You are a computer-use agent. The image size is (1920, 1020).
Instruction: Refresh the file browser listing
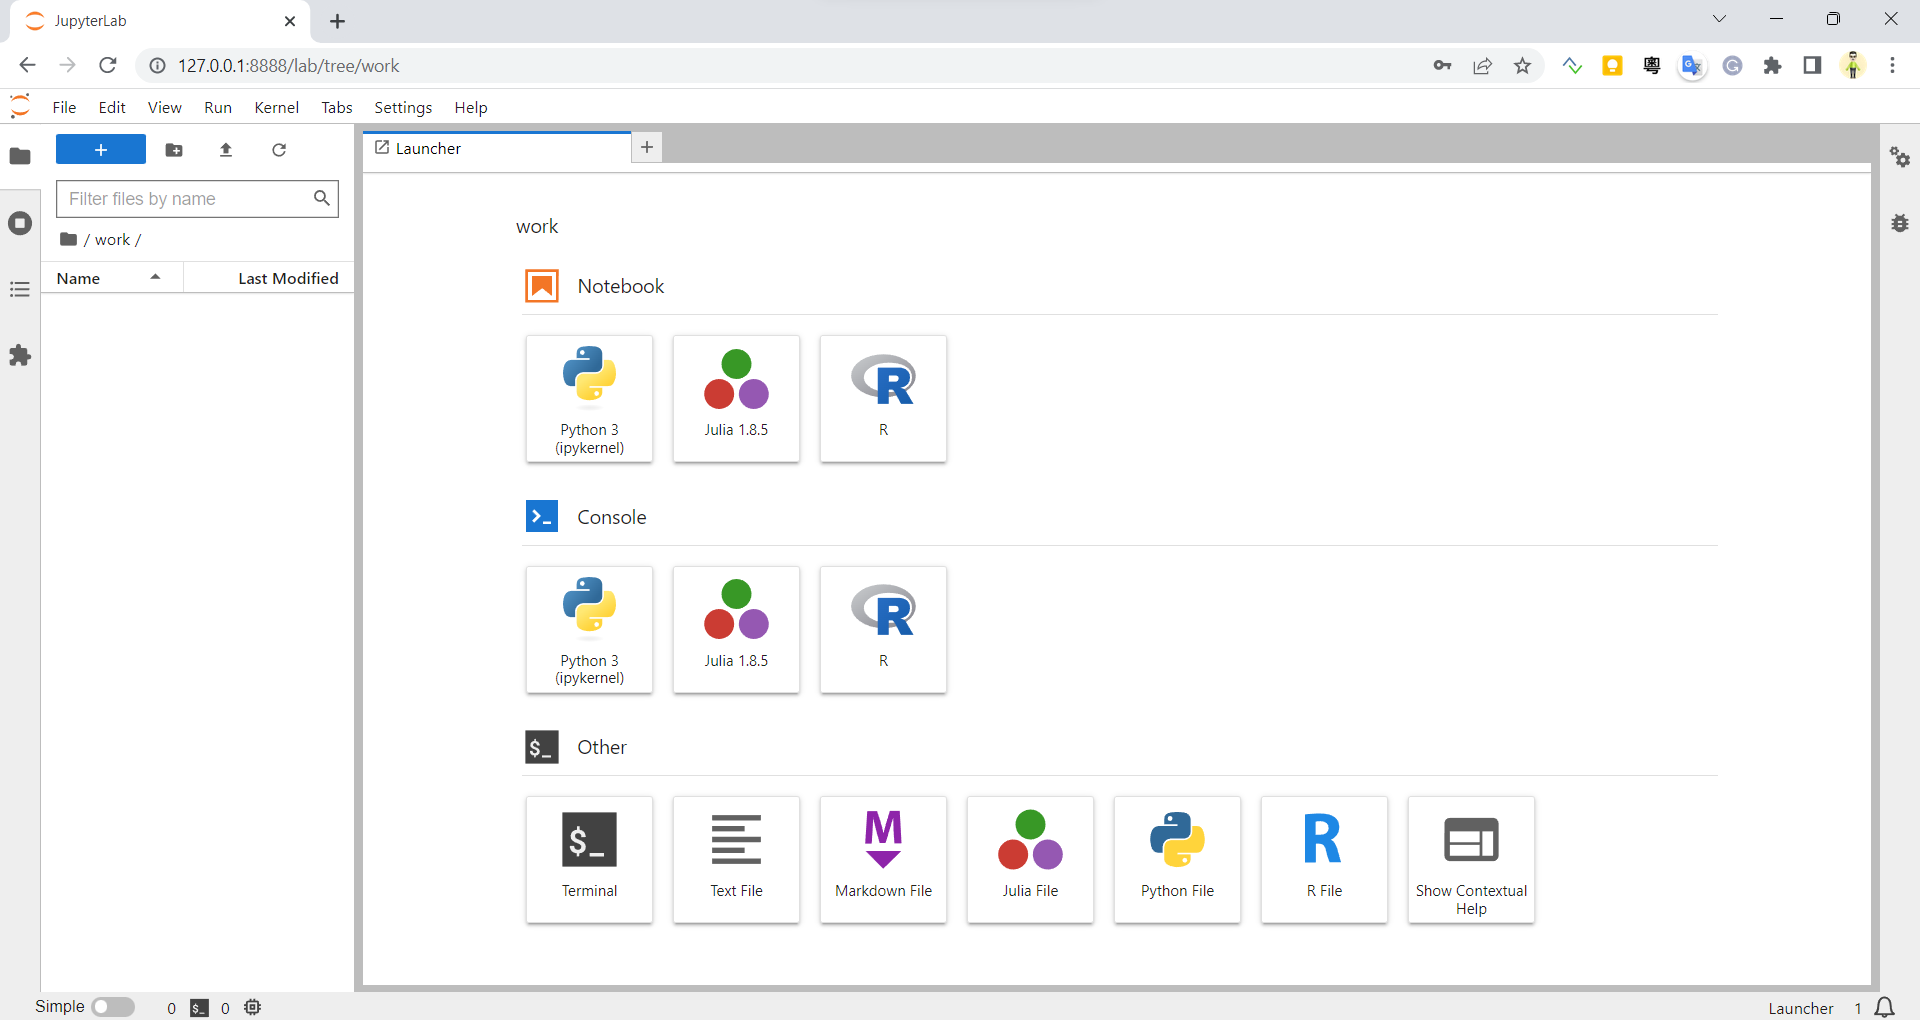pyautogui.click(x=279, y=150)
